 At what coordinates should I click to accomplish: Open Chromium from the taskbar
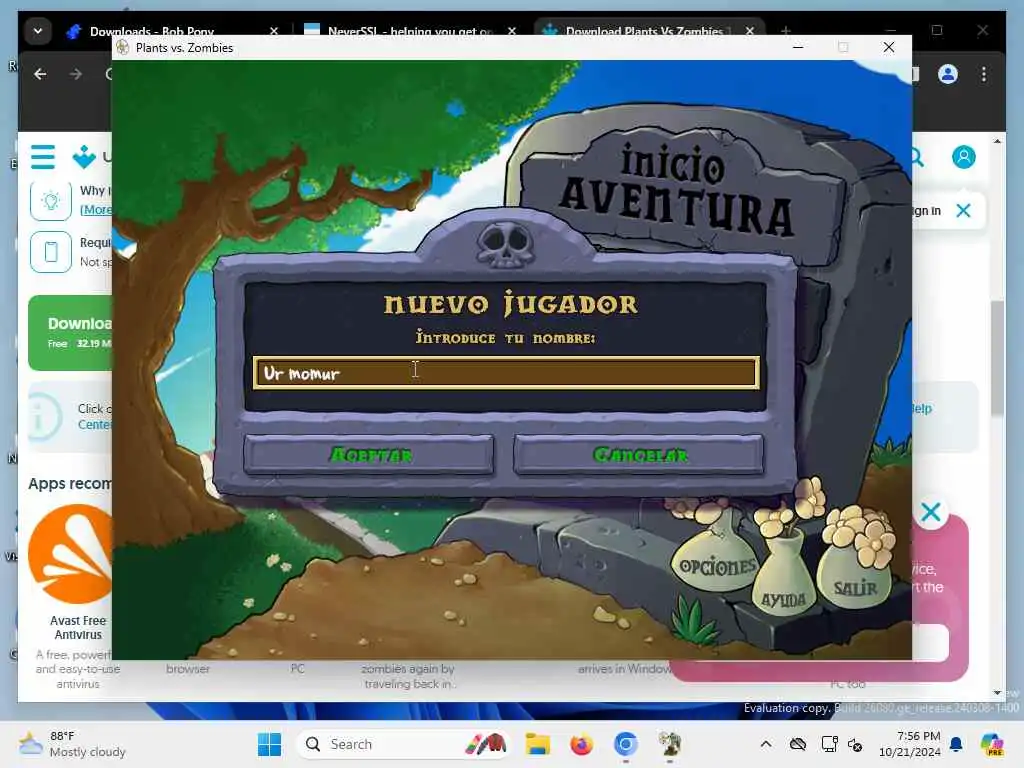pos(625,744)
